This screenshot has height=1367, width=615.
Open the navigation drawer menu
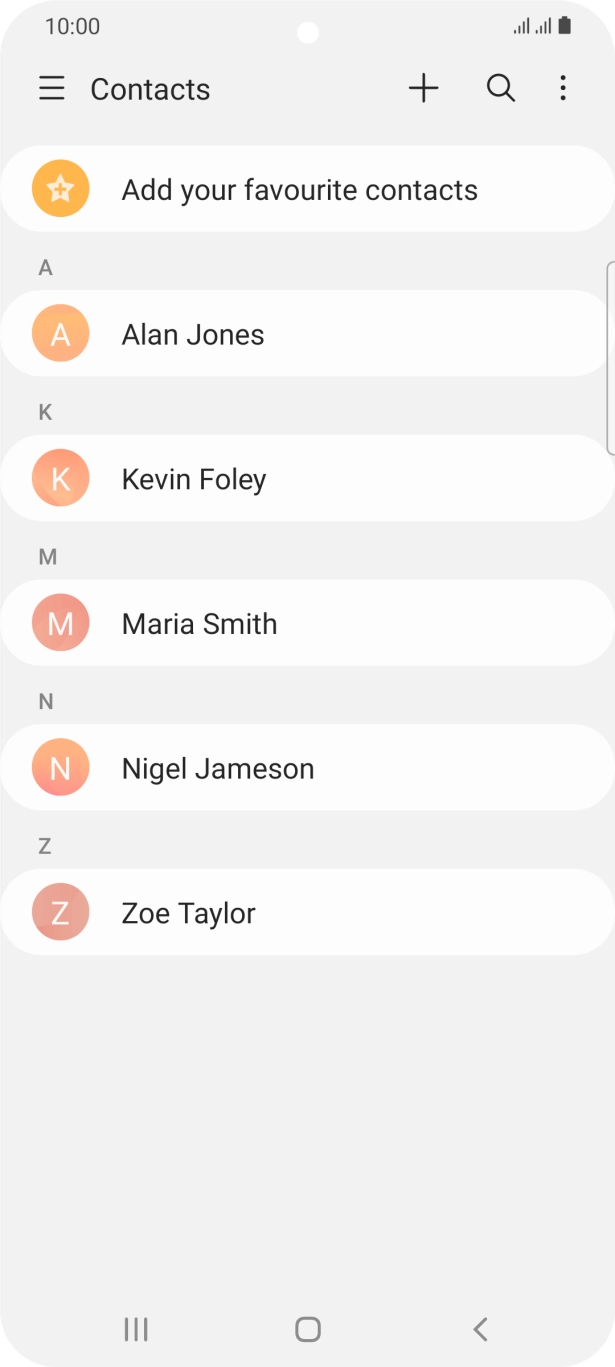pos(51,88)
